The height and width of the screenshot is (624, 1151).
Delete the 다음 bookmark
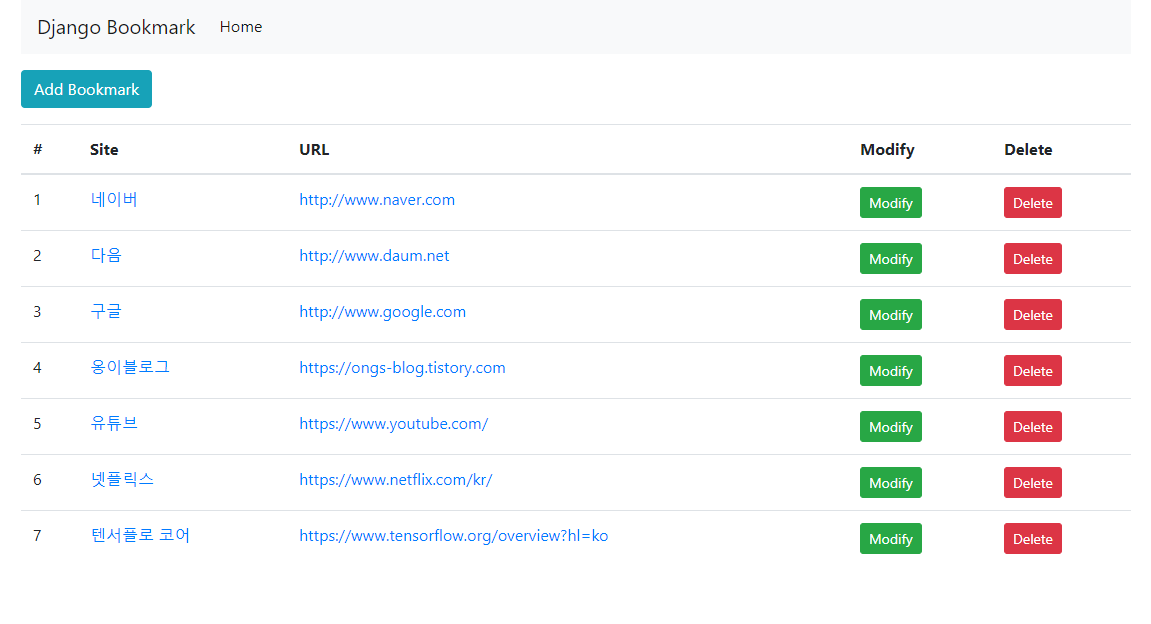[x=1033, y=258]
